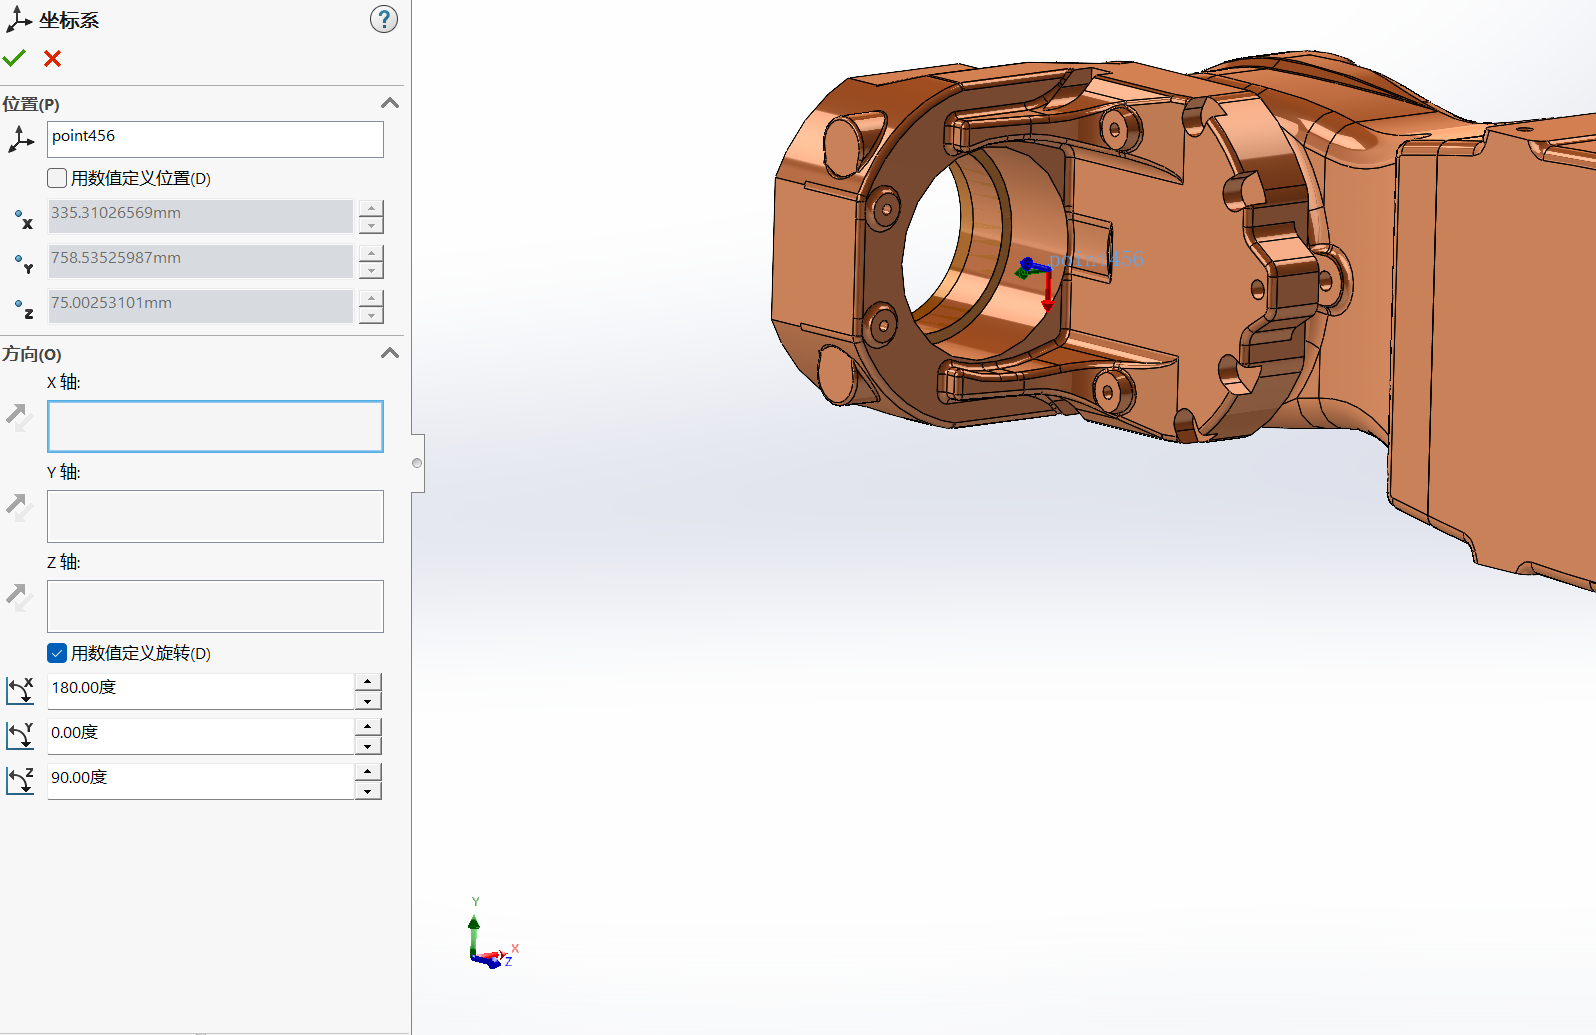Click the point456 origin selection field
Image resolution: width=1596 pixels, height=1035 pixels.
215,139
